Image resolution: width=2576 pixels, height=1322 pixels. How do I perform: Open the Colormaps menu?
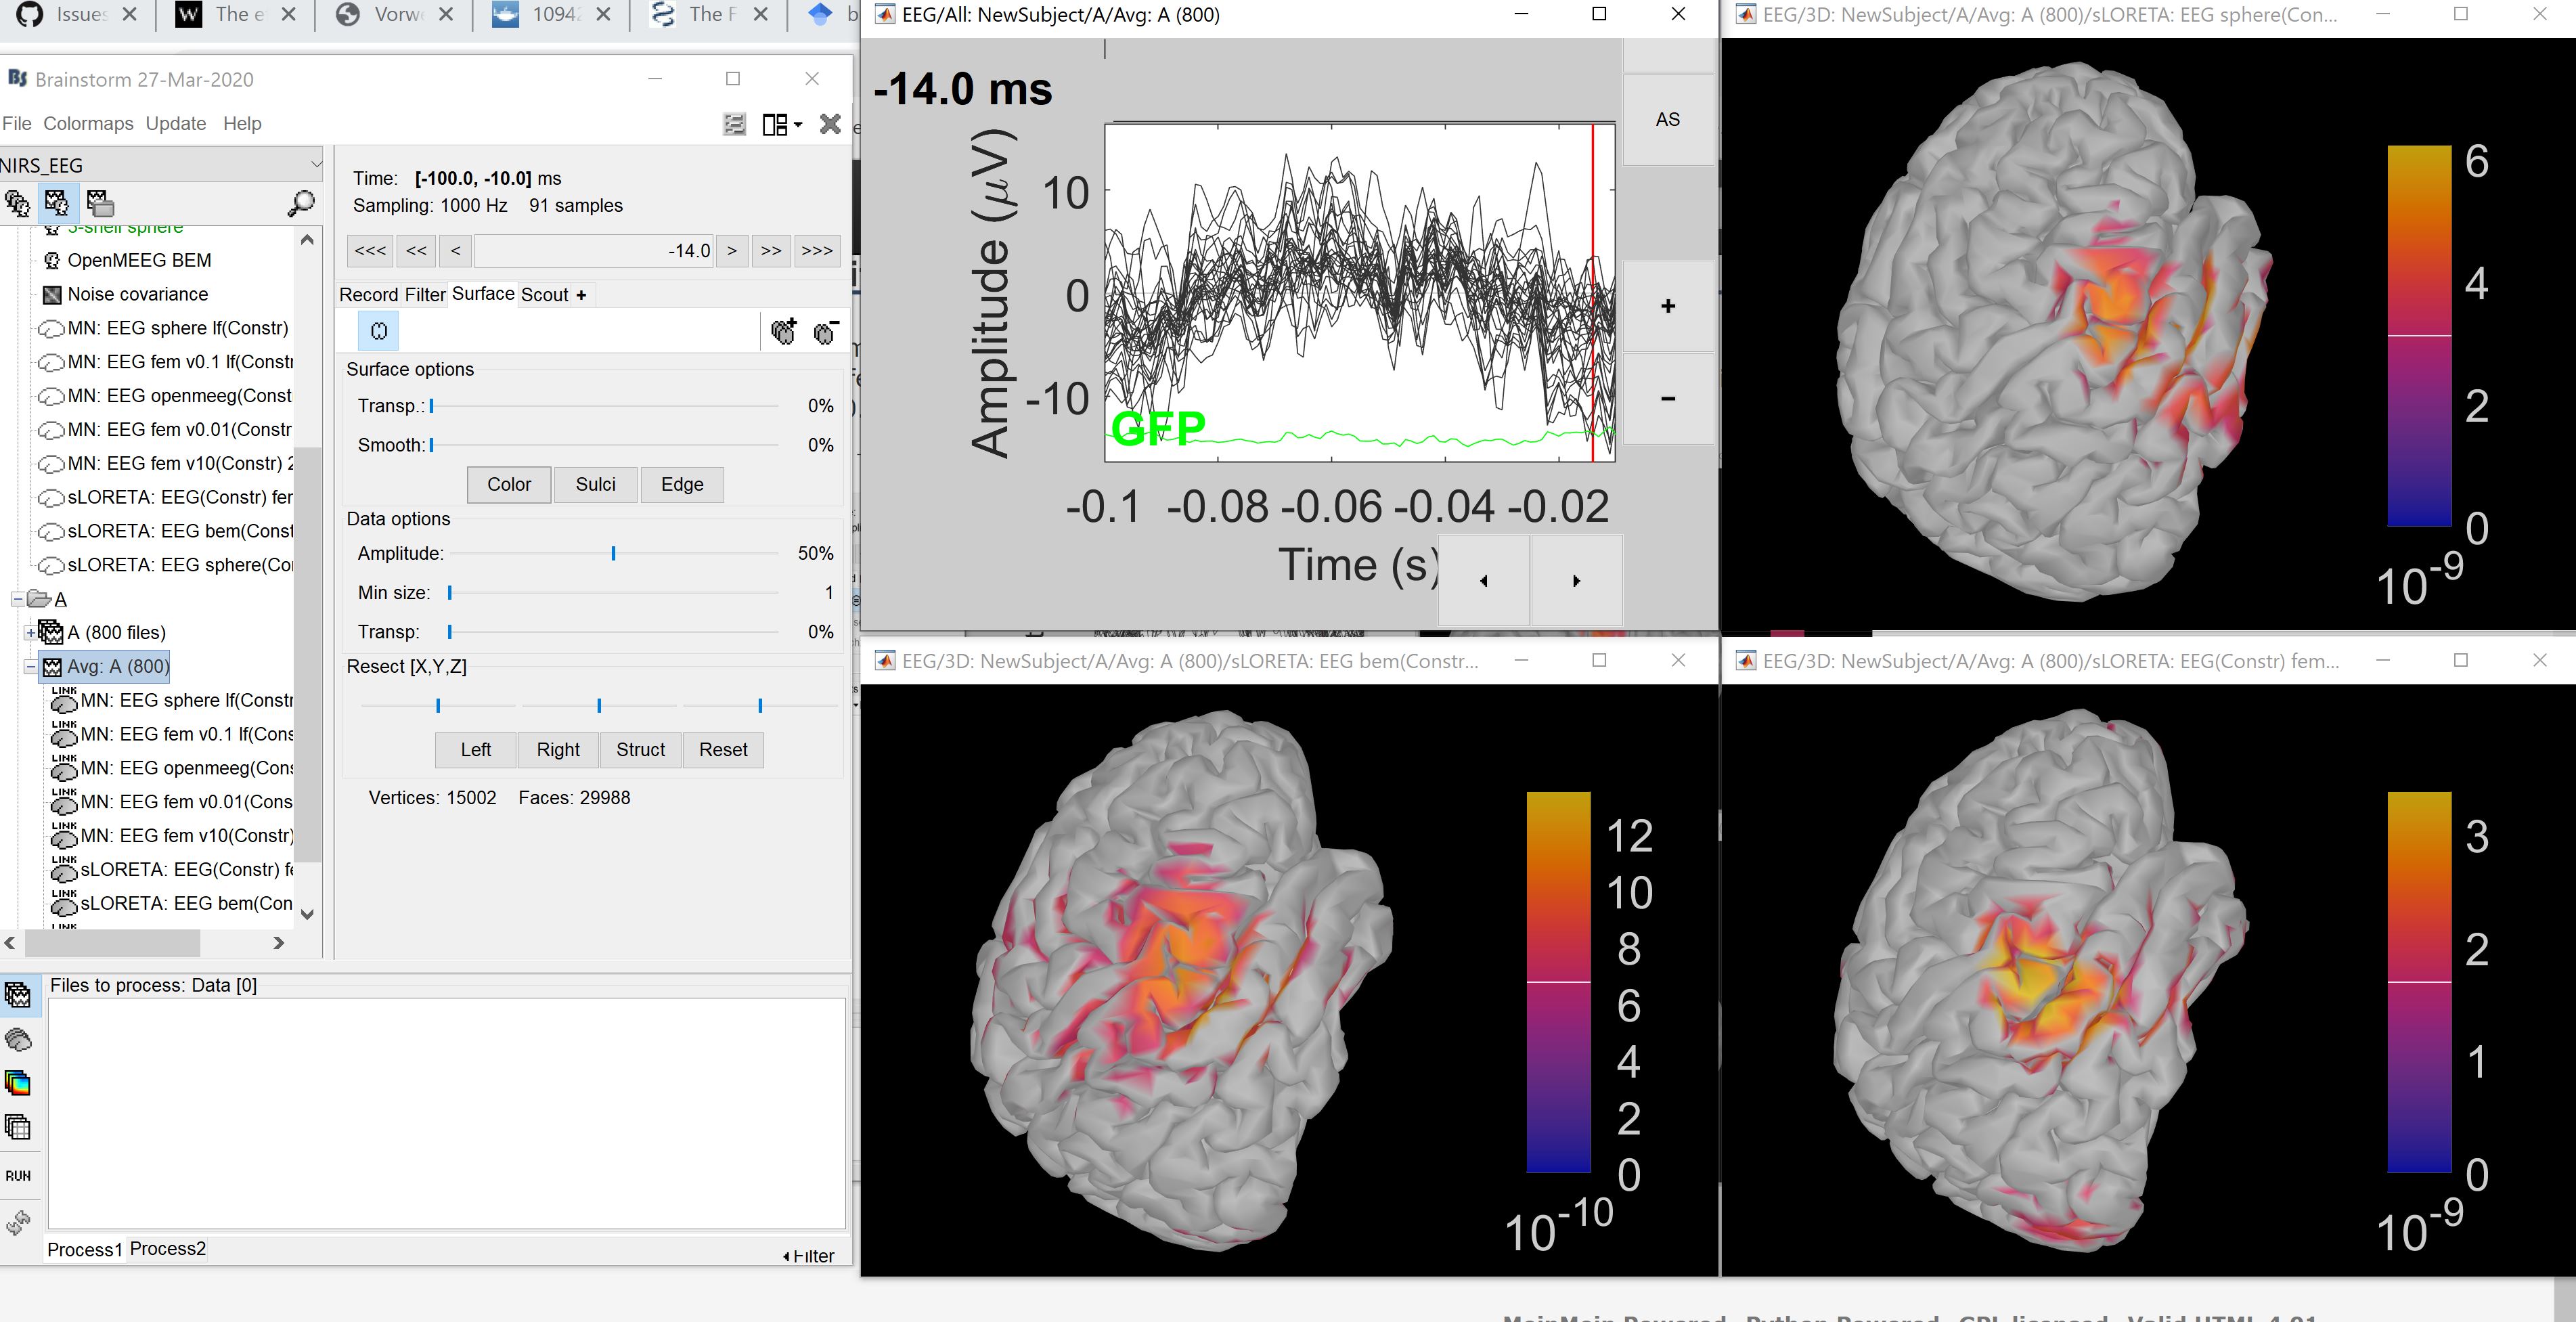coord(88,123)
